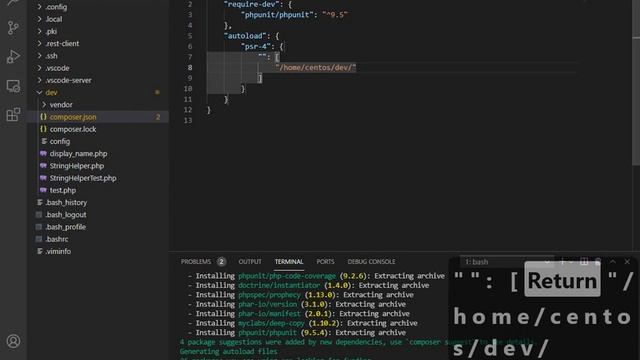Click the PHP icon beside StringHelper.php
The width and height of the screenshot is (640, 360).
click(x=43, y=166)
